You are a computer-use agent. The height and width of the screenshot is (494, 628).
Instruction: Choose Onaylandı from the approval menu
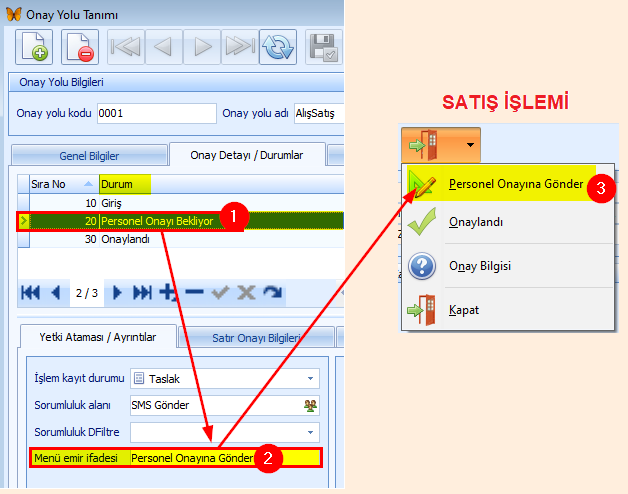(x=476, y=224)
